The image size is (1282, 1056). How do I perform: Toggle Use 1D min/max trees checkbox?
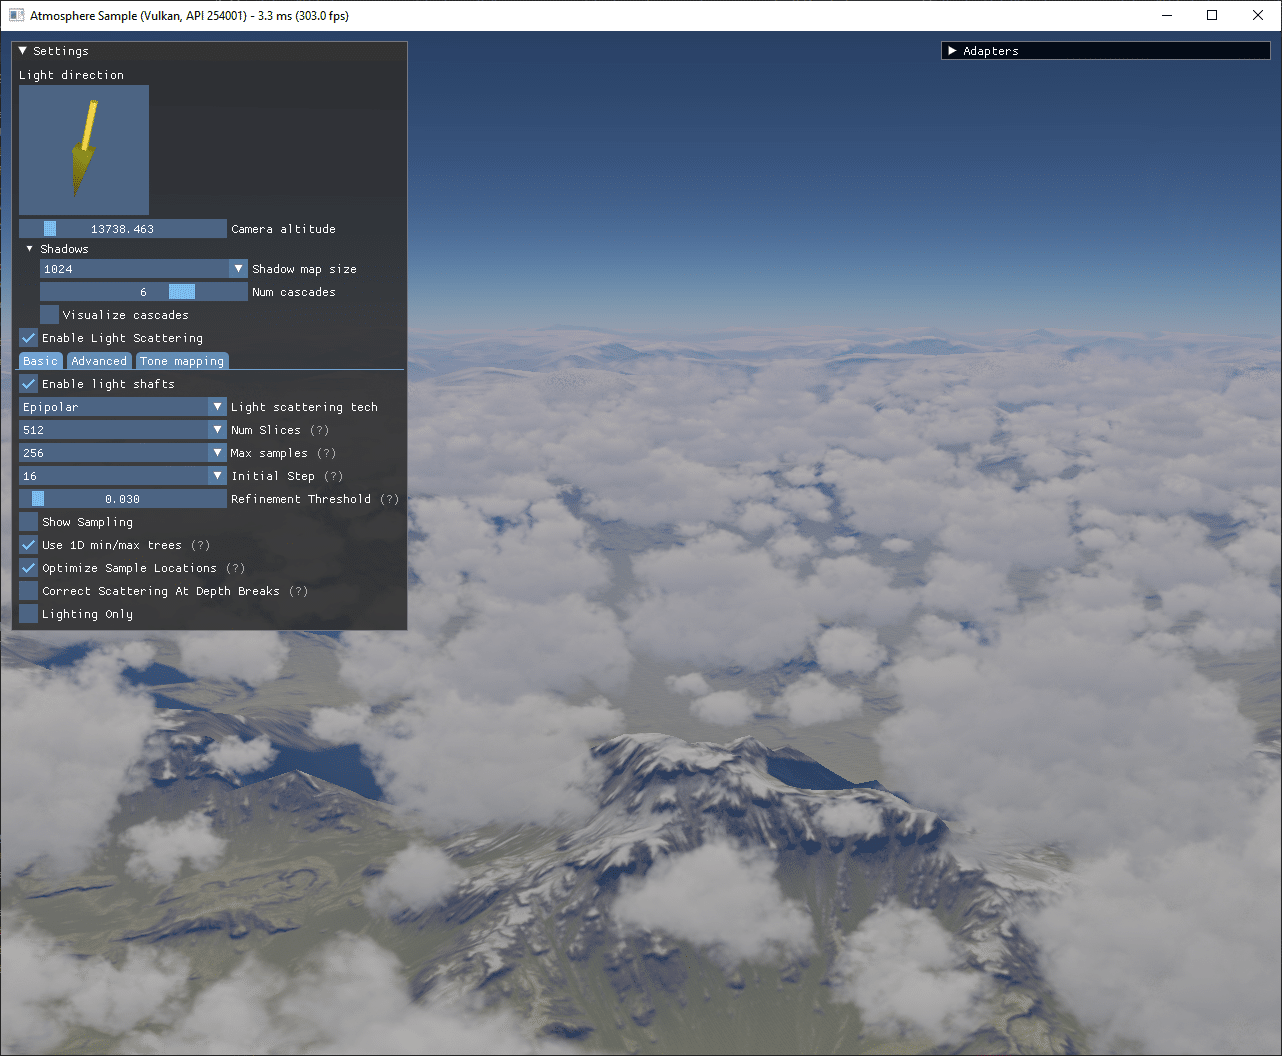tap(29, 545)
